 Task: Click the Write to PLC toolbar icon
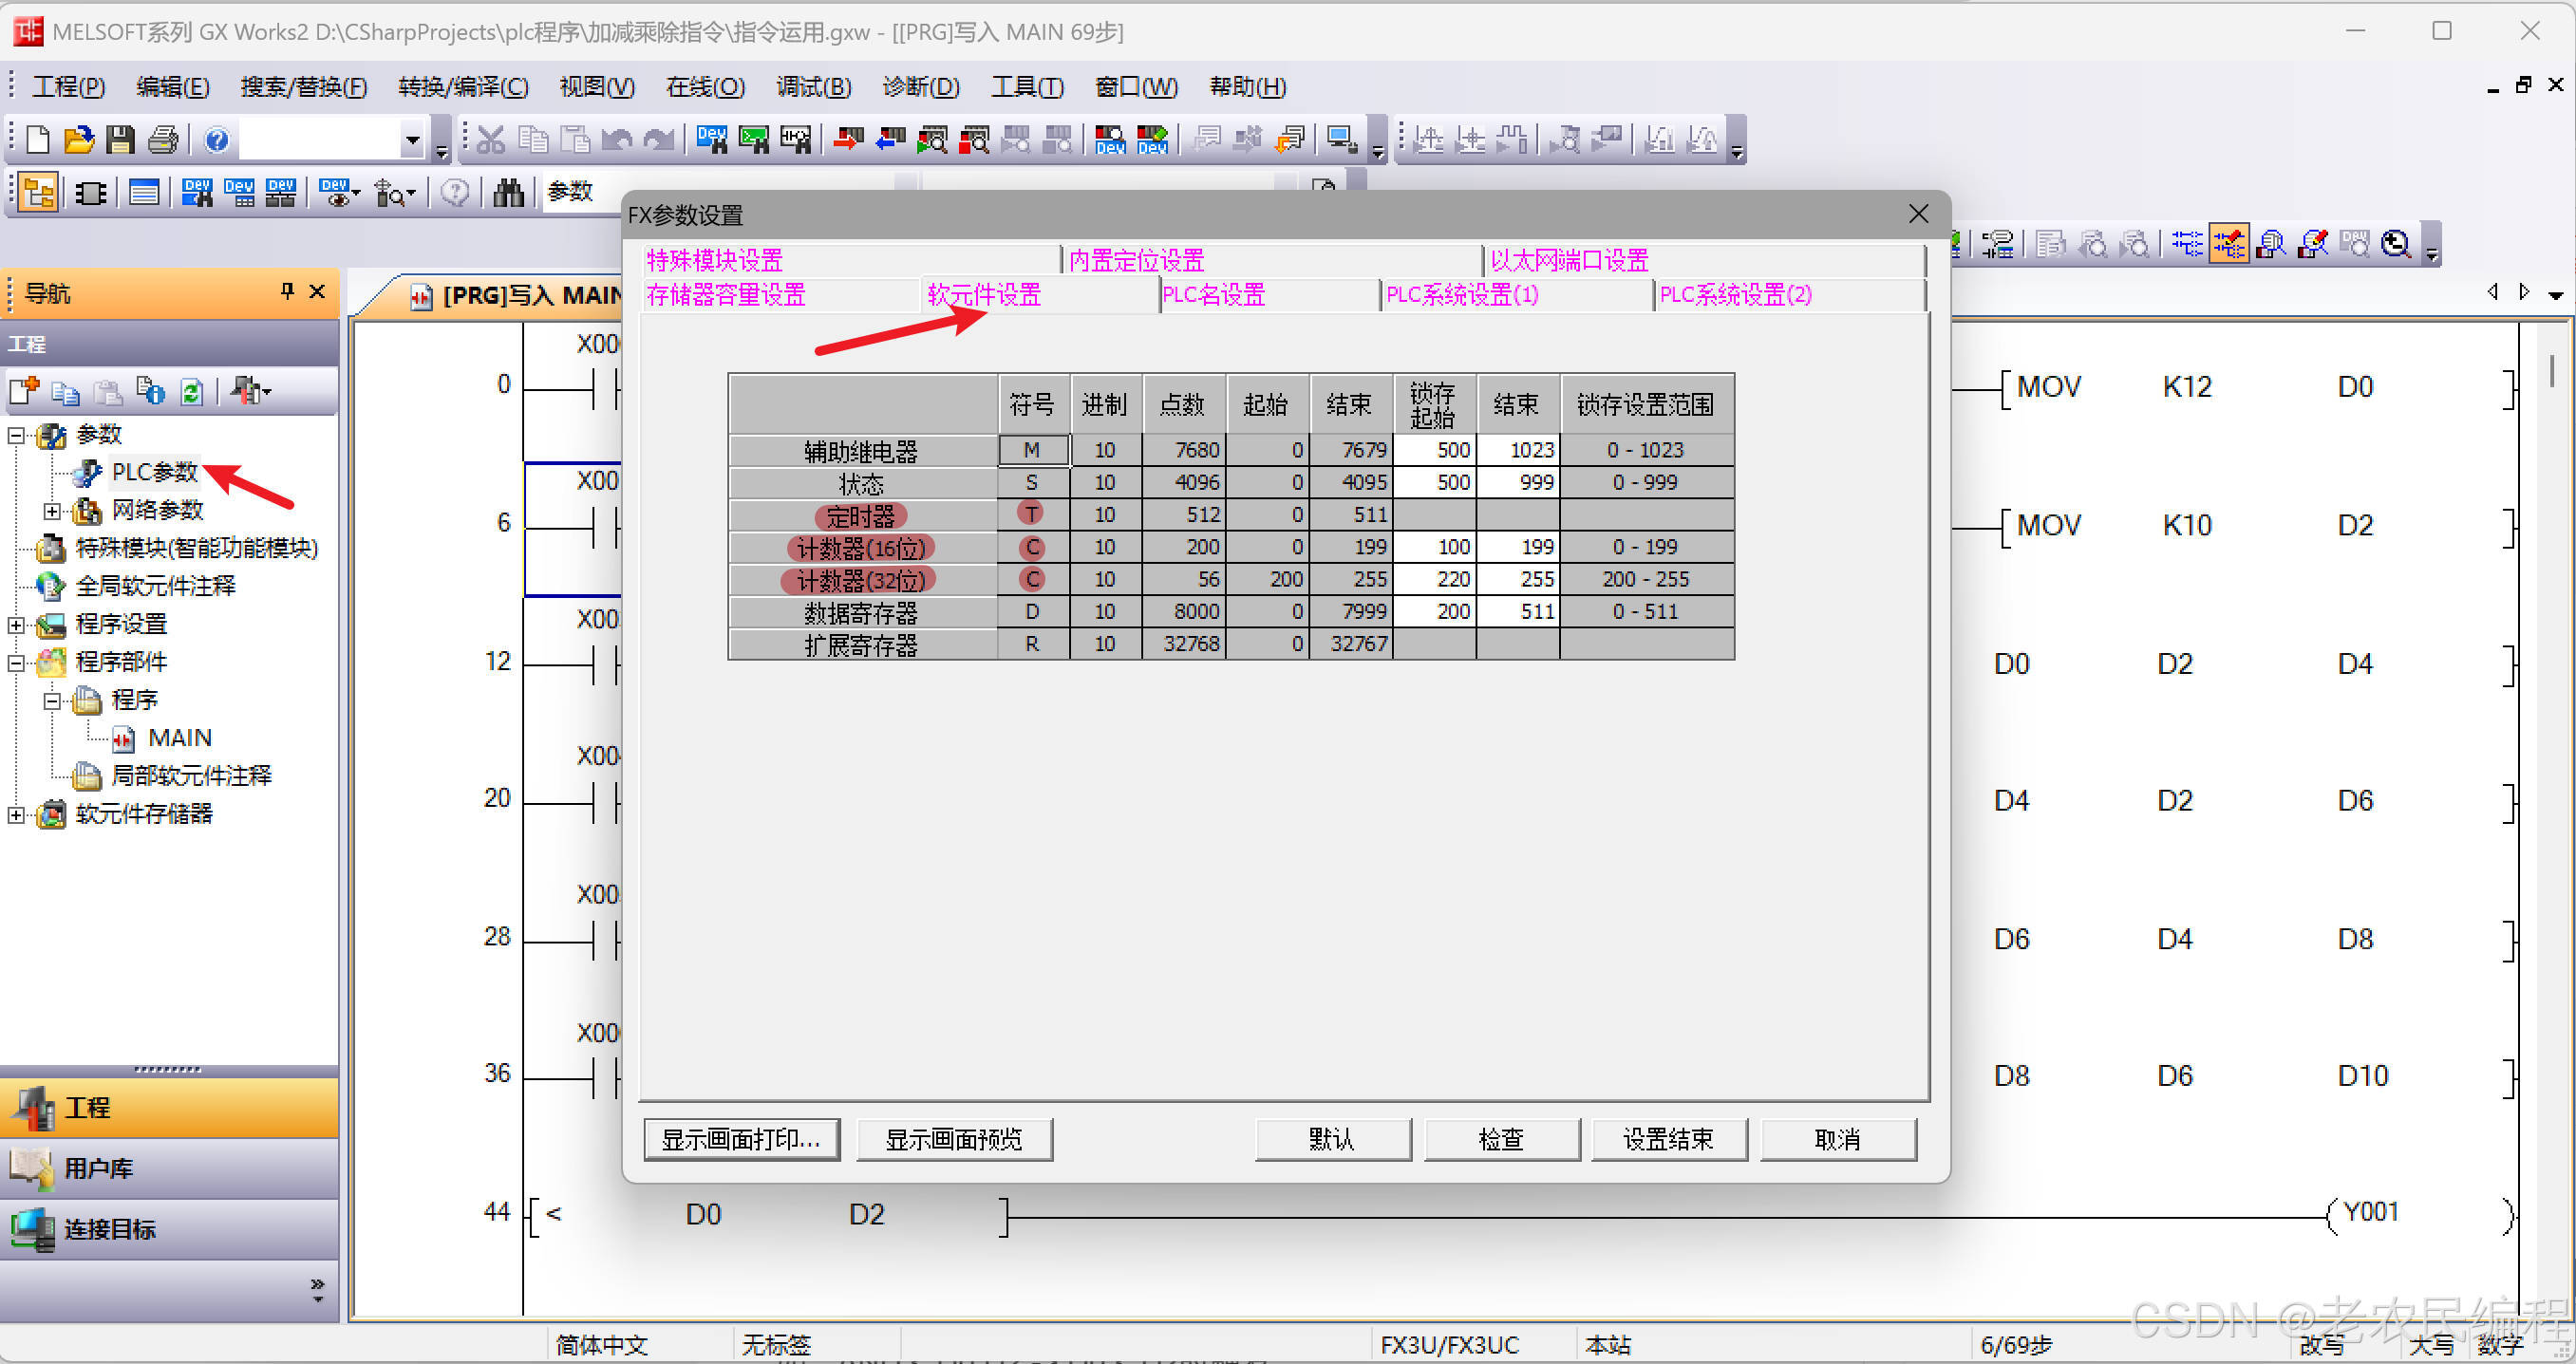[847, 139]
